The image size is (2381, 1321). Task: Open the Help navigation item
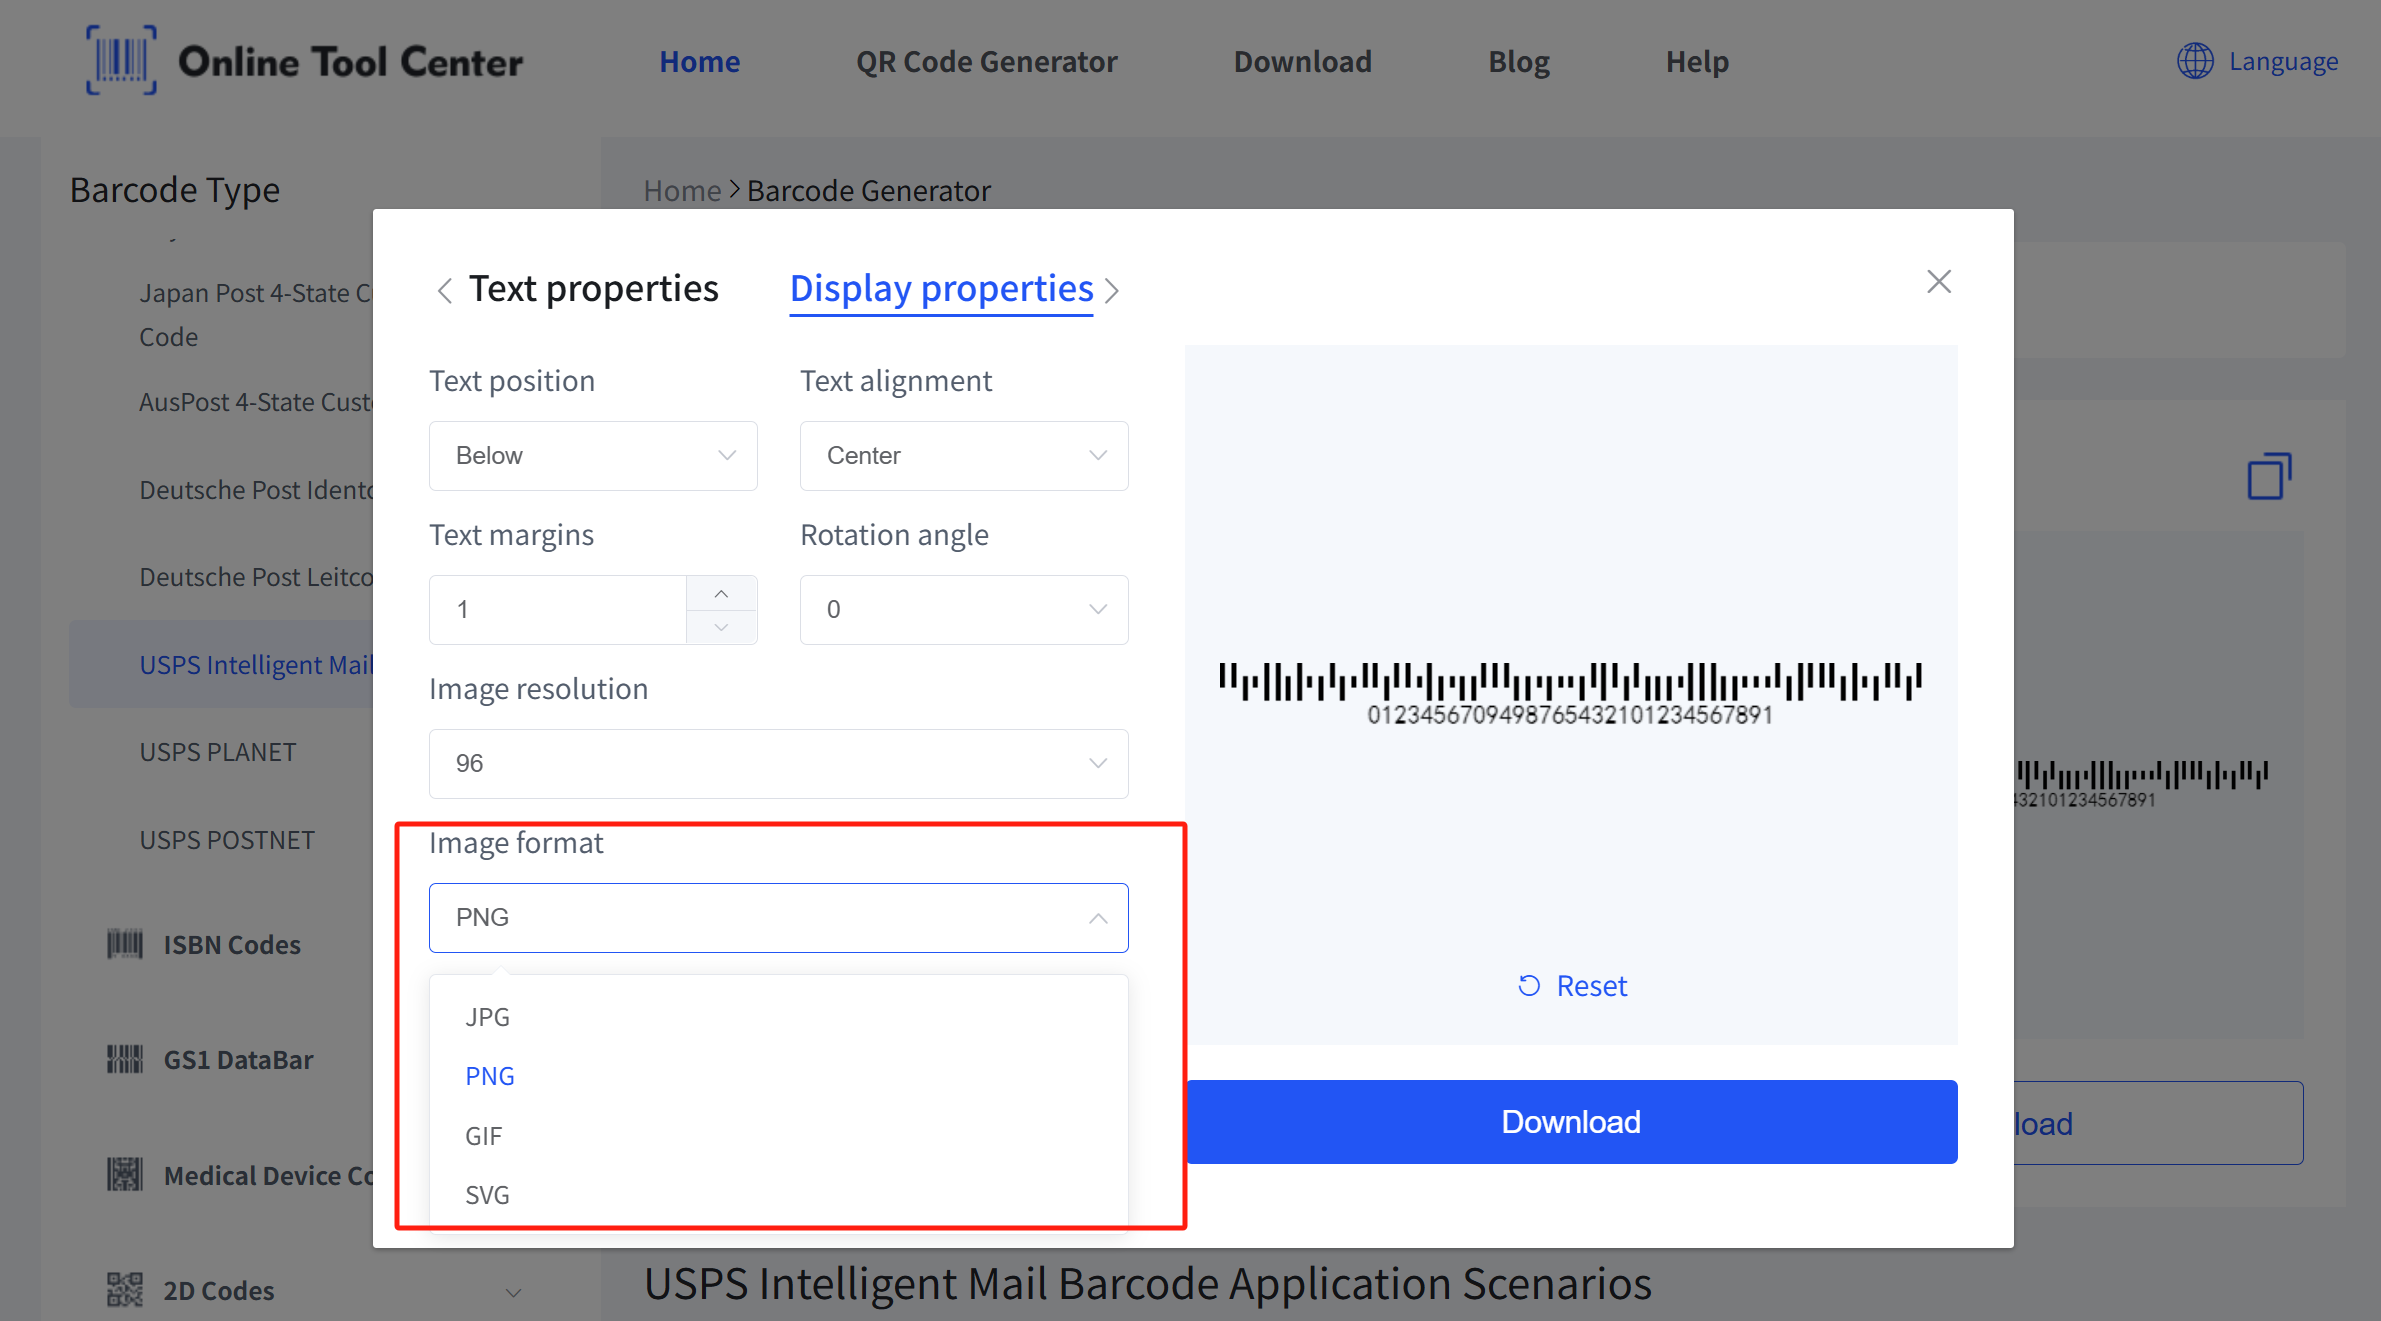[x=1696, y=62]
